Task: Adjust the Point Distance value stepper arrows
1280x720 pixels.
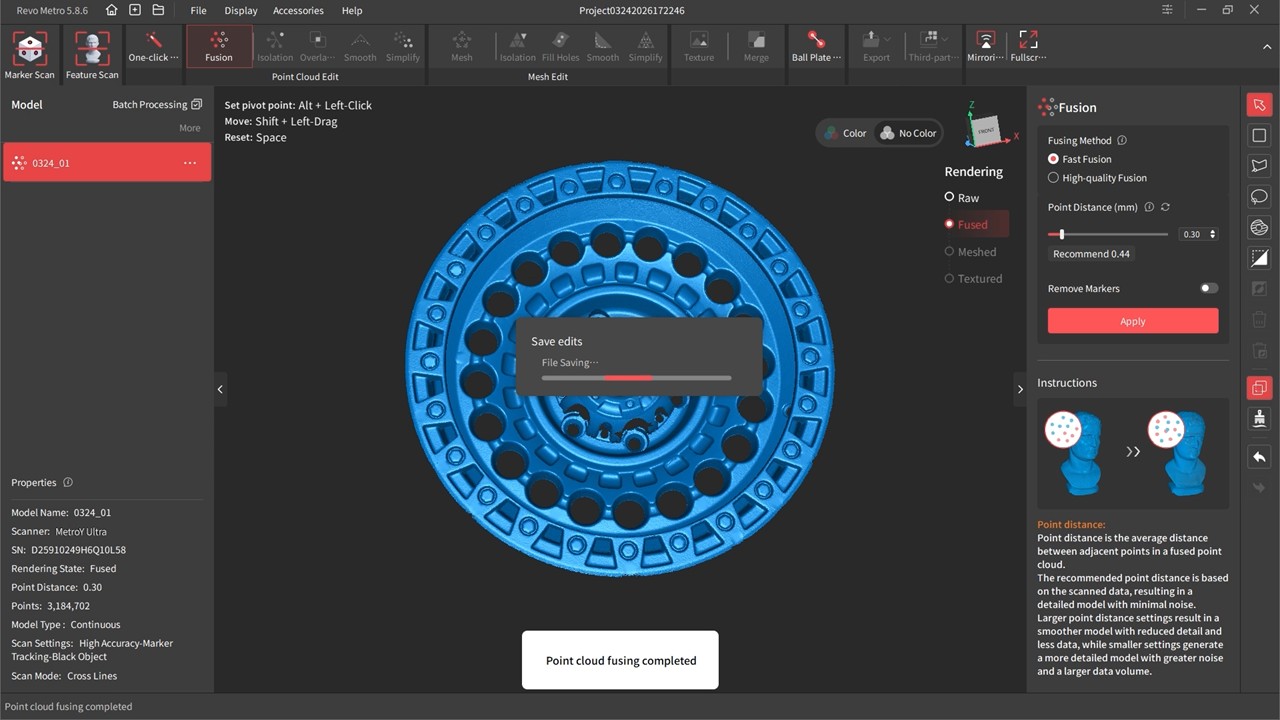Action: [1213, 234]
